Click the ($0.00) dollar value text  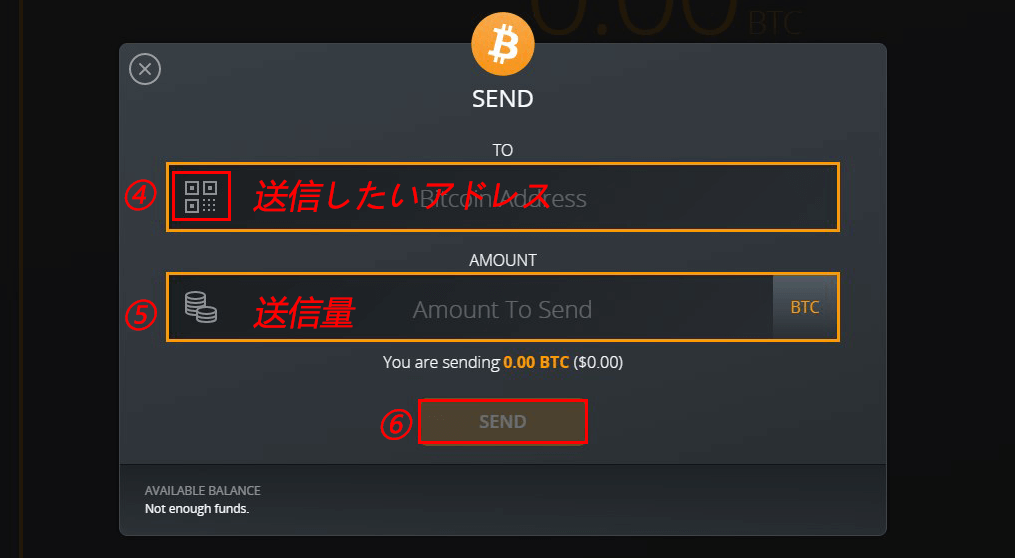597,362
